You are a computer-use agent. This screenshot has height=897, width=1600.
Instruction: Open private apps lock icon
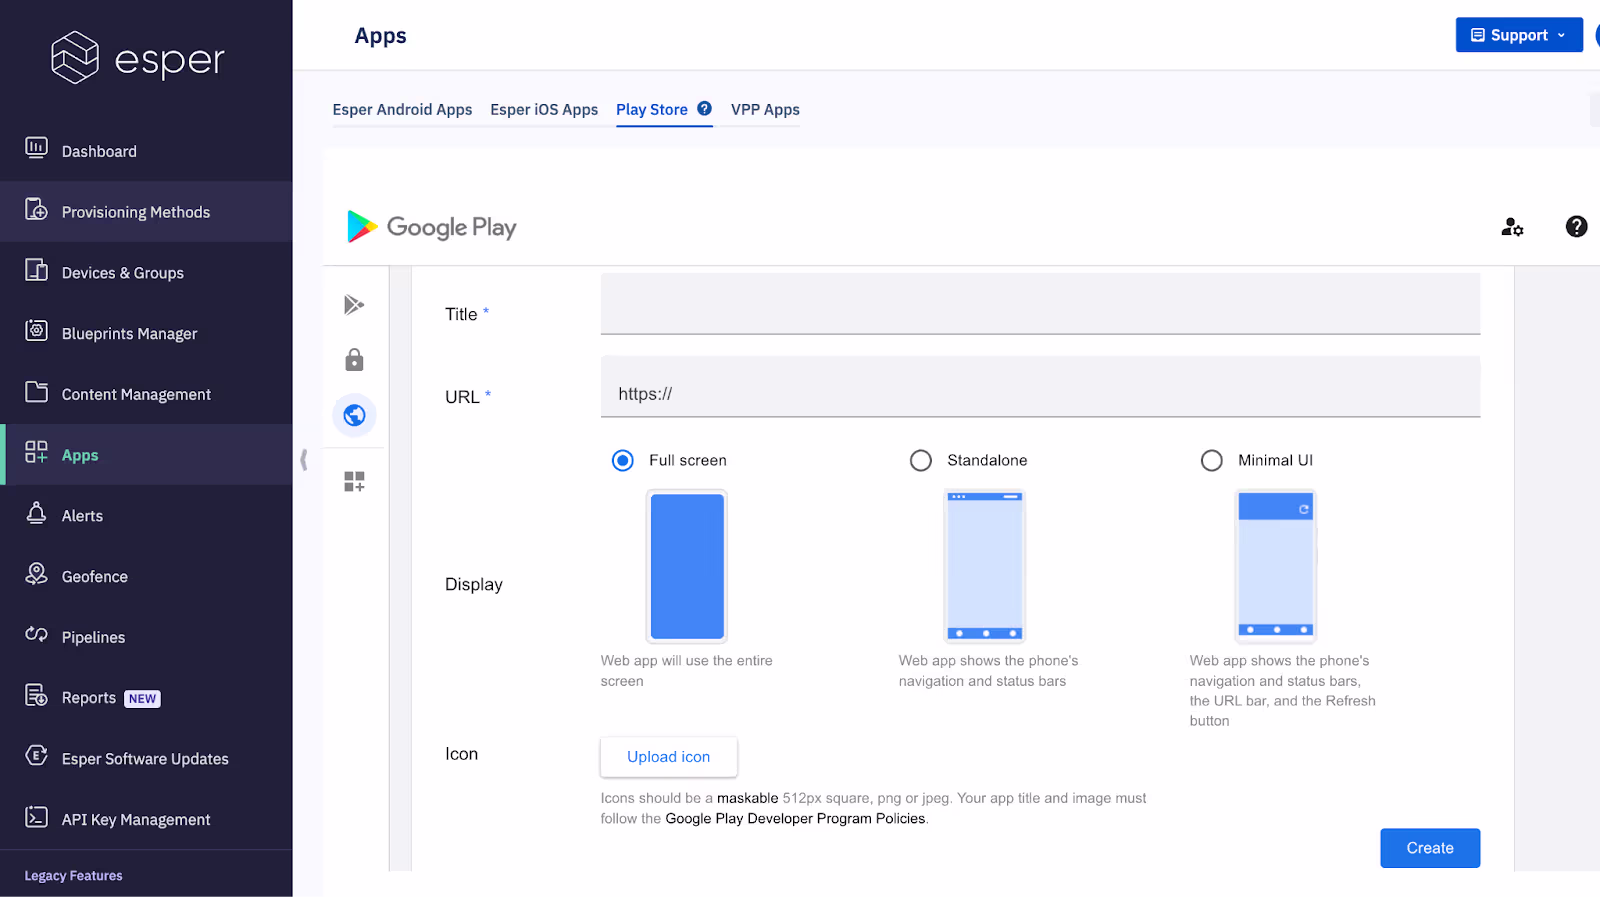[x=354, y=360]
